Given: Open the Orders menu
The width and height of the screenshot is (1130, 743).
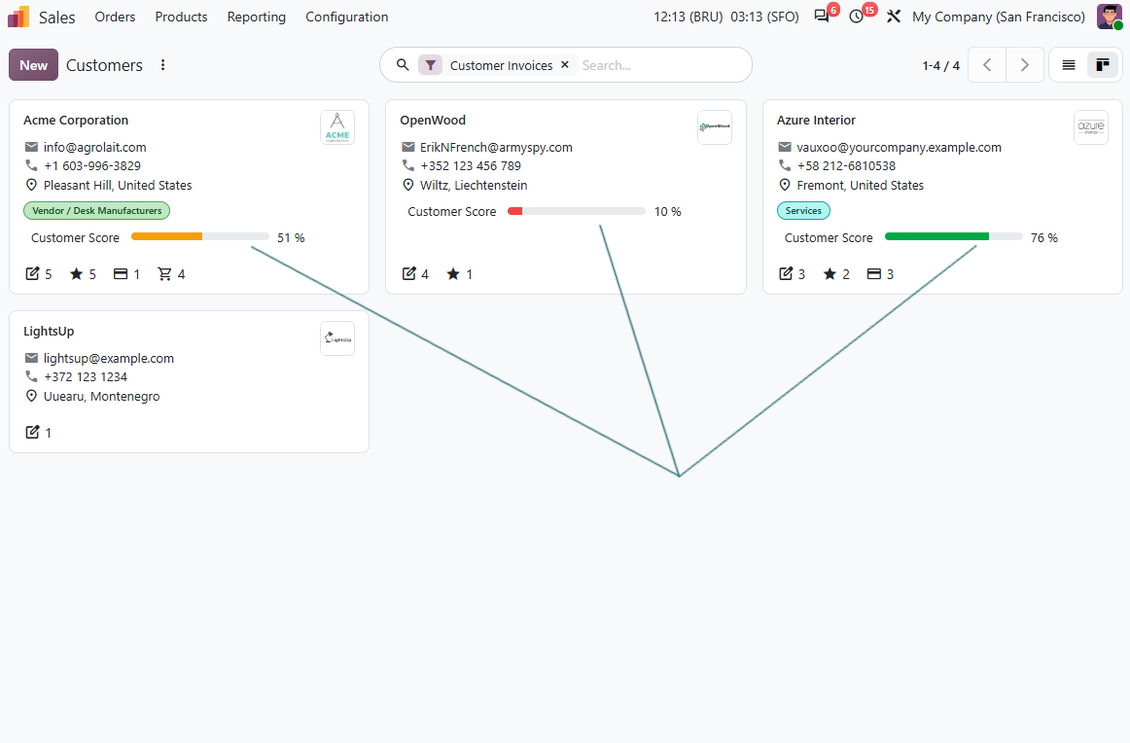Looking at the screenshot, I should 115,17.
